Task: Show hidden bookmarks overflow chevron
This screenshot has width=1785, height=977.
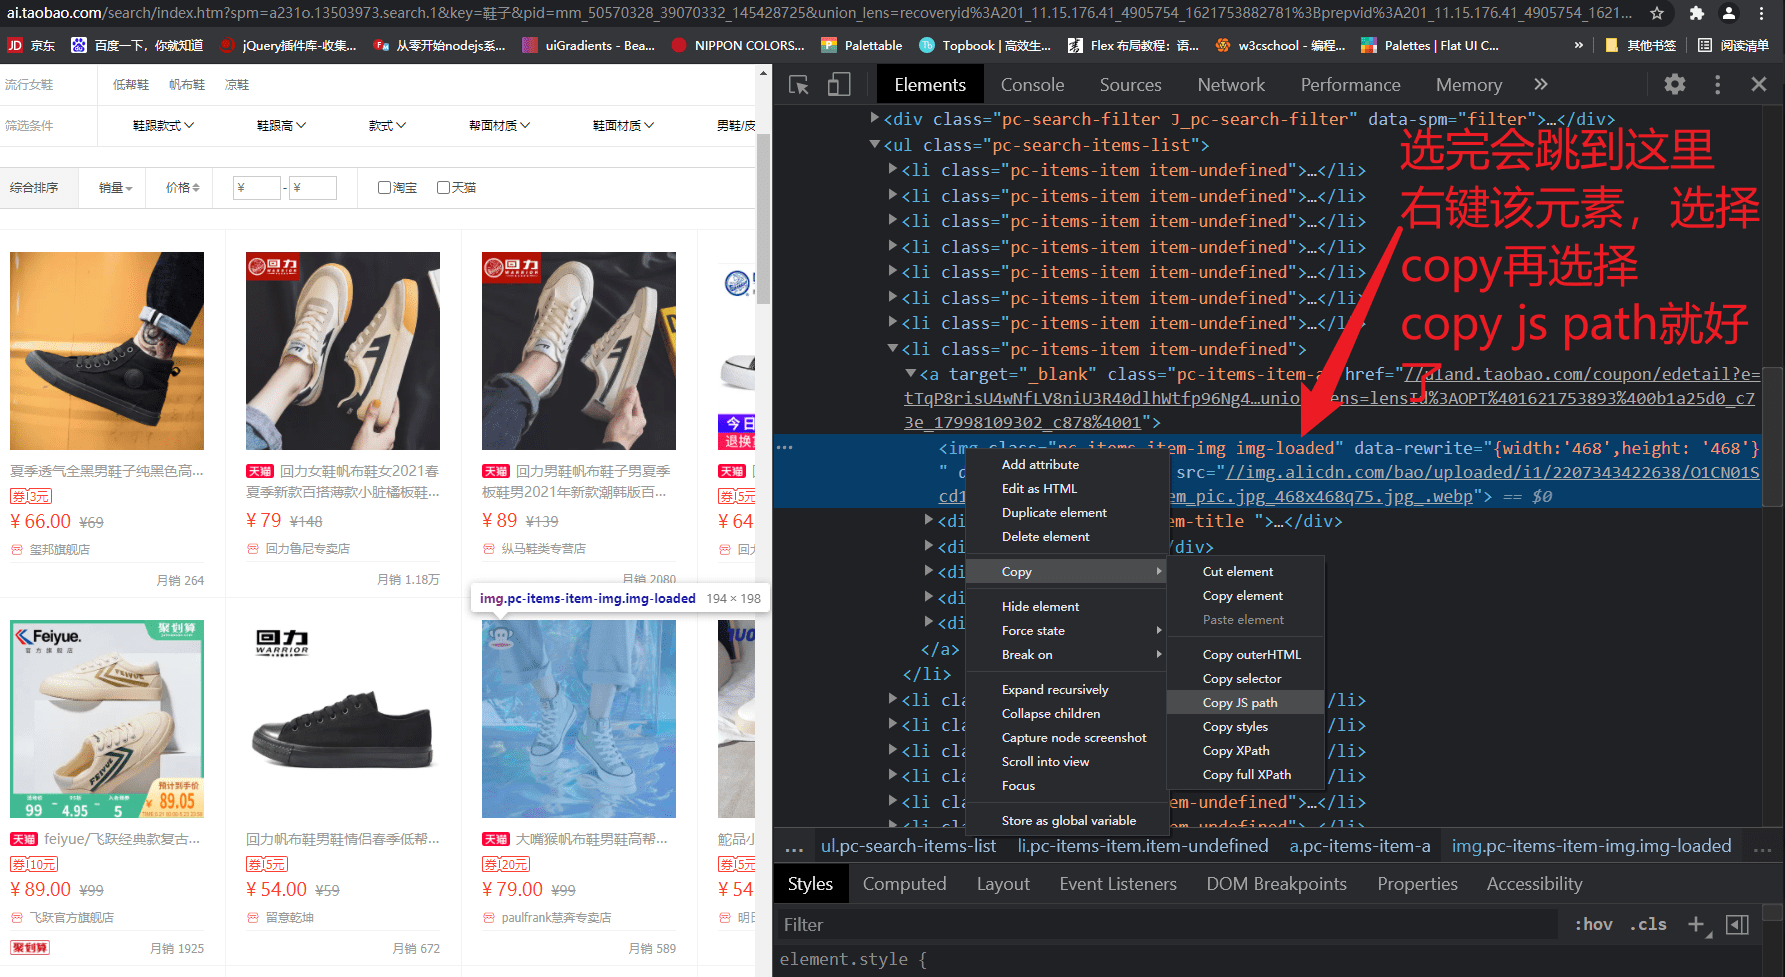Action: [1579, 45]
